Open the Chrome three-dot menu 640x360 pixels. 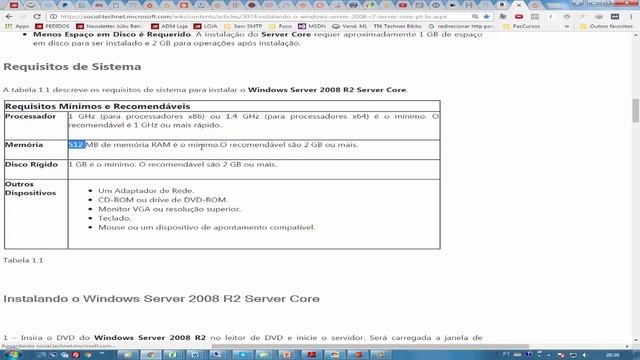coord(631,17)
